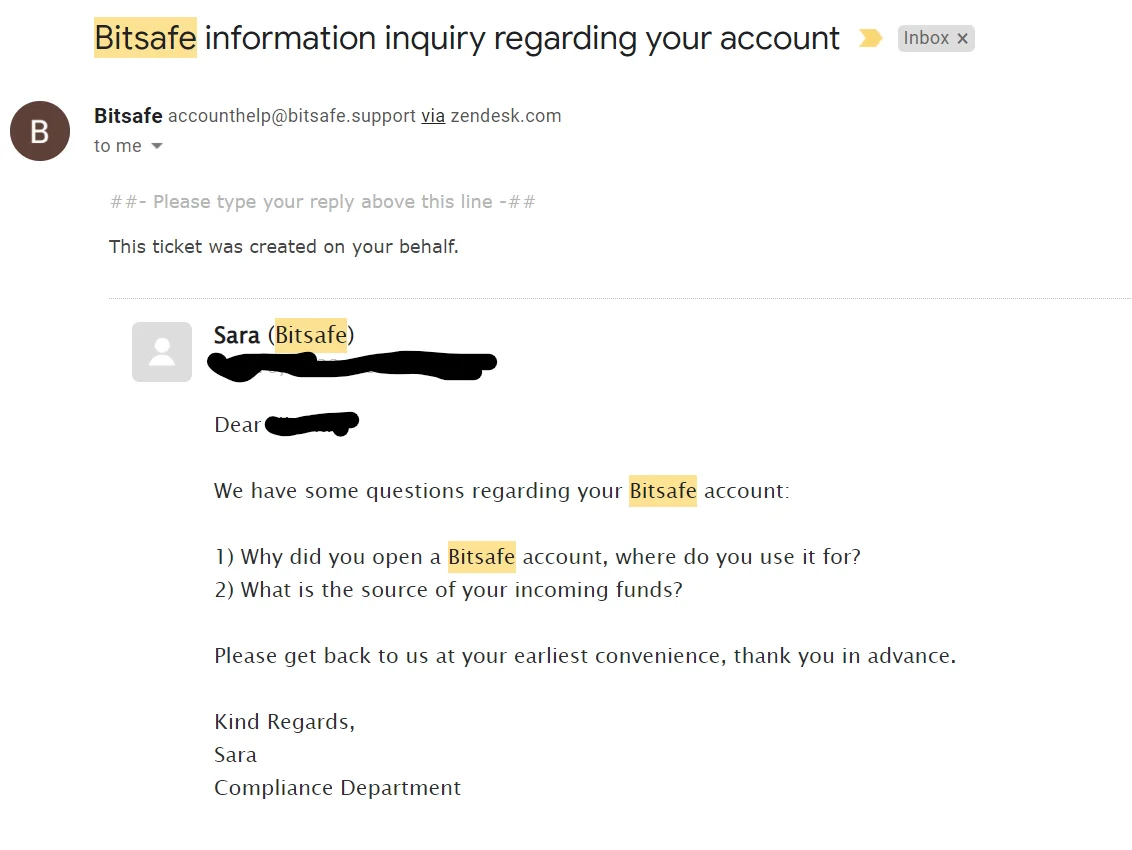Click the gray Sara profile placeholder avatar
1132x850 pixels.
162,352
